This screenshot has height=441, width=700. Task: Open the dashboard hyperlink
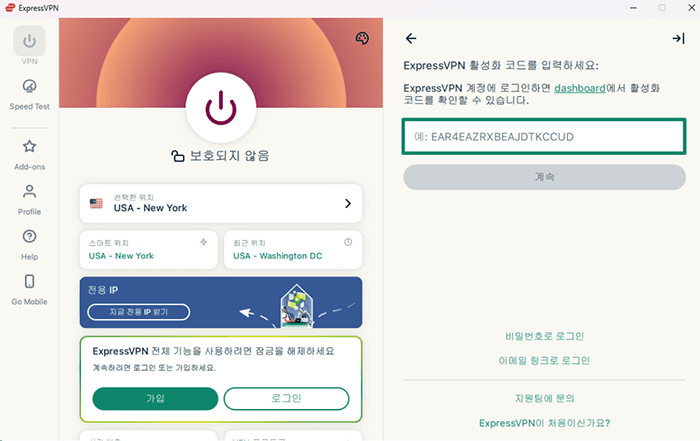579,88
